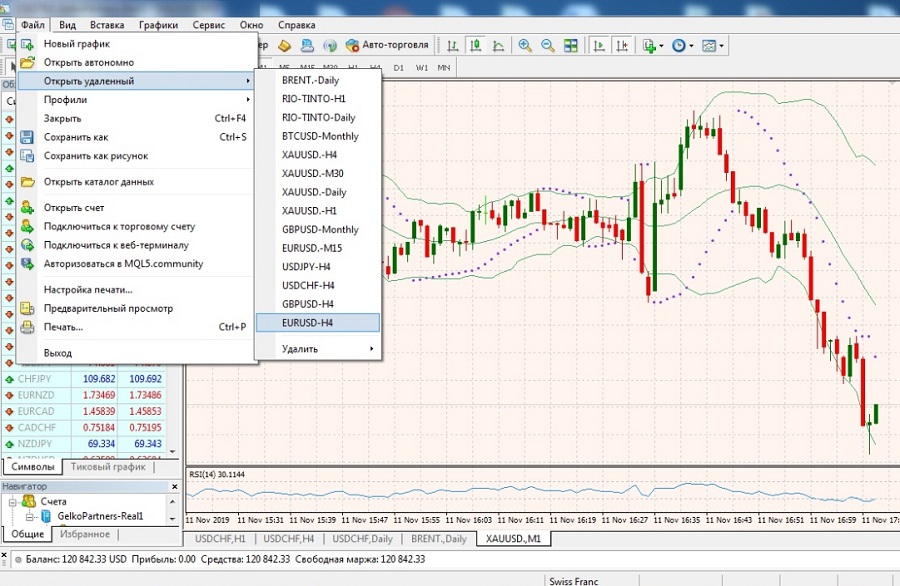Select the D1 timeframe button
This screenshot has height=586, width=900.
click(x=398, y=68)
